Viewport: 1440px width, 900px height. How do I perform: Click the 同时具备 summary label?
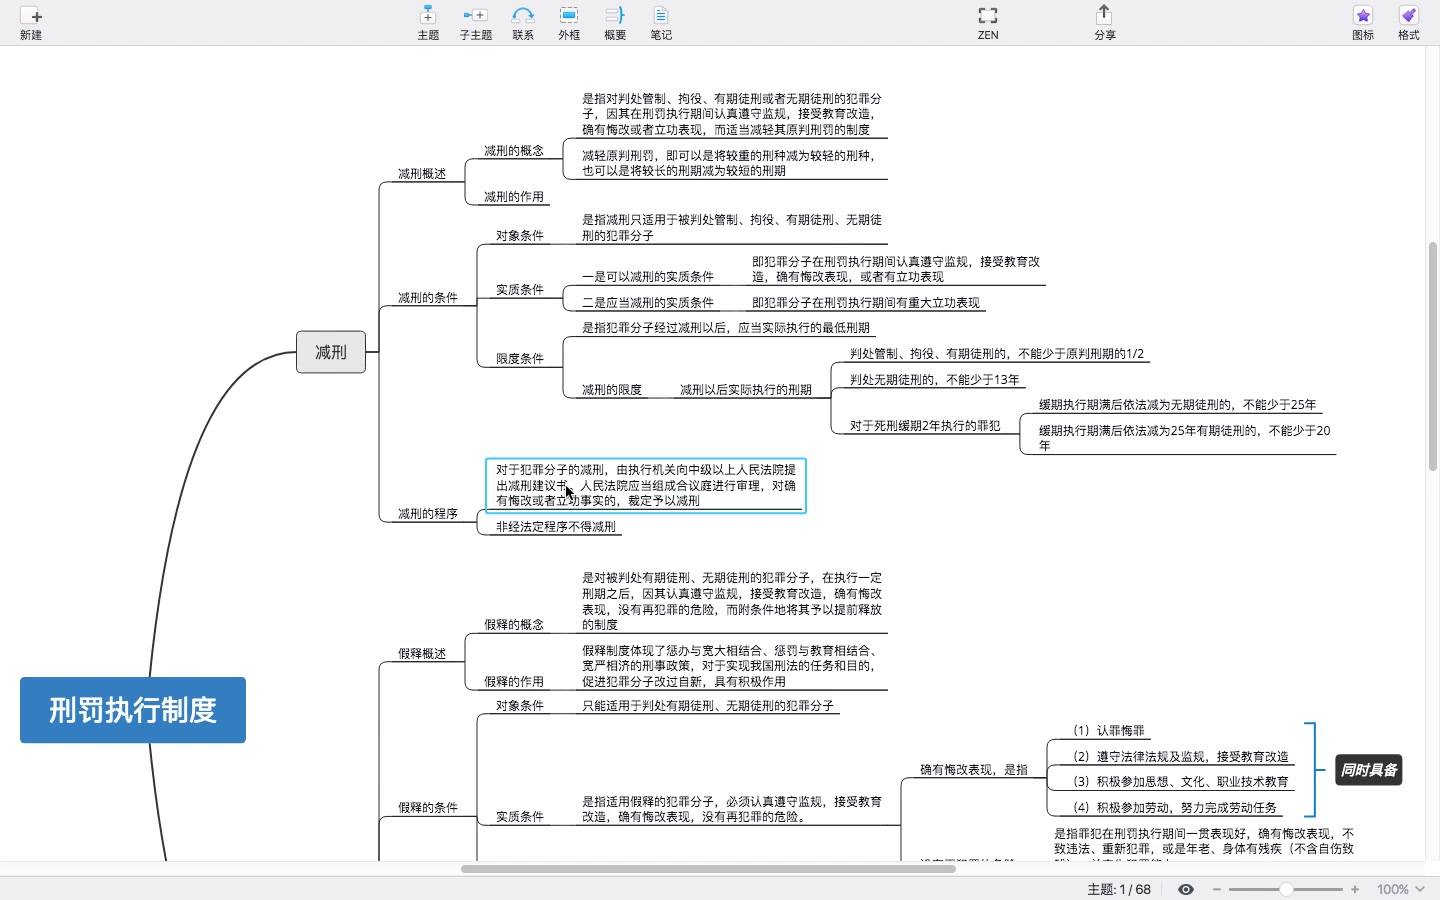1369,770
